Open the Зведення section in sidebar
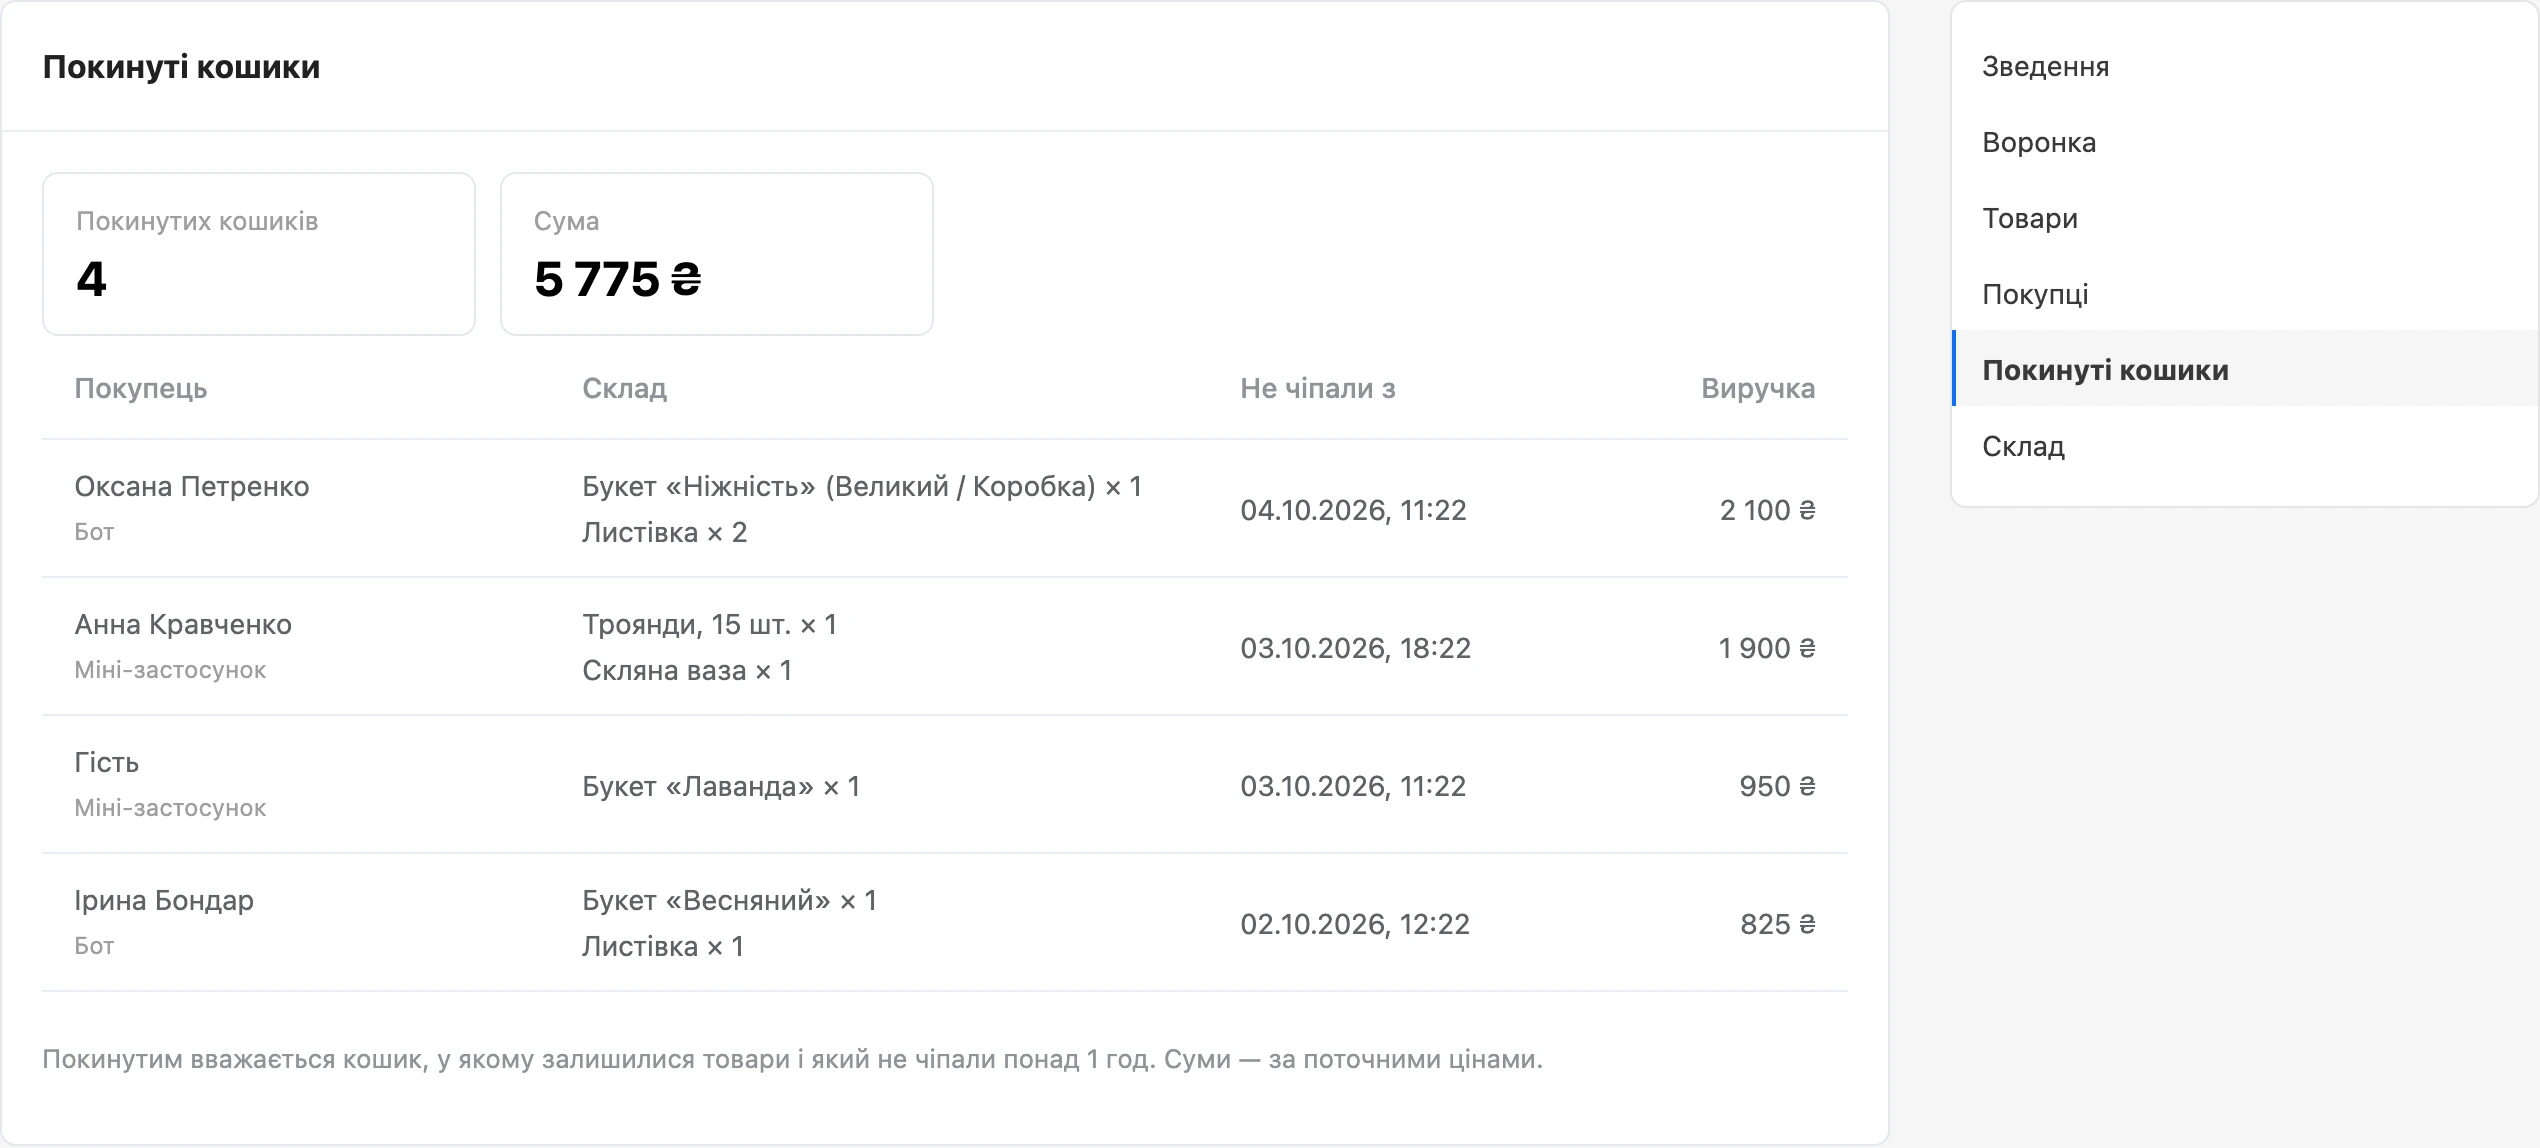The width and height of the screenshot is (2540, 1148). 2245,66
